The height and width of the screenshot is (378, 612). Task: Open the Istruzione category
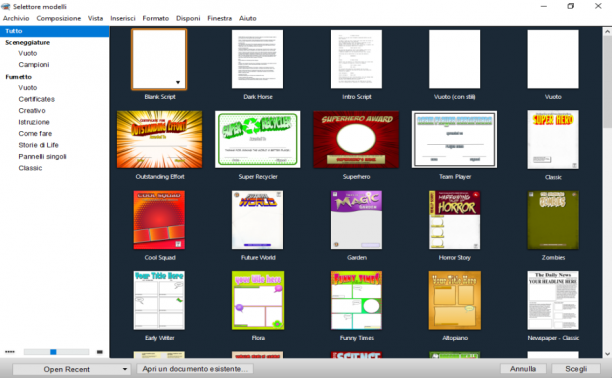click(34, 122)
